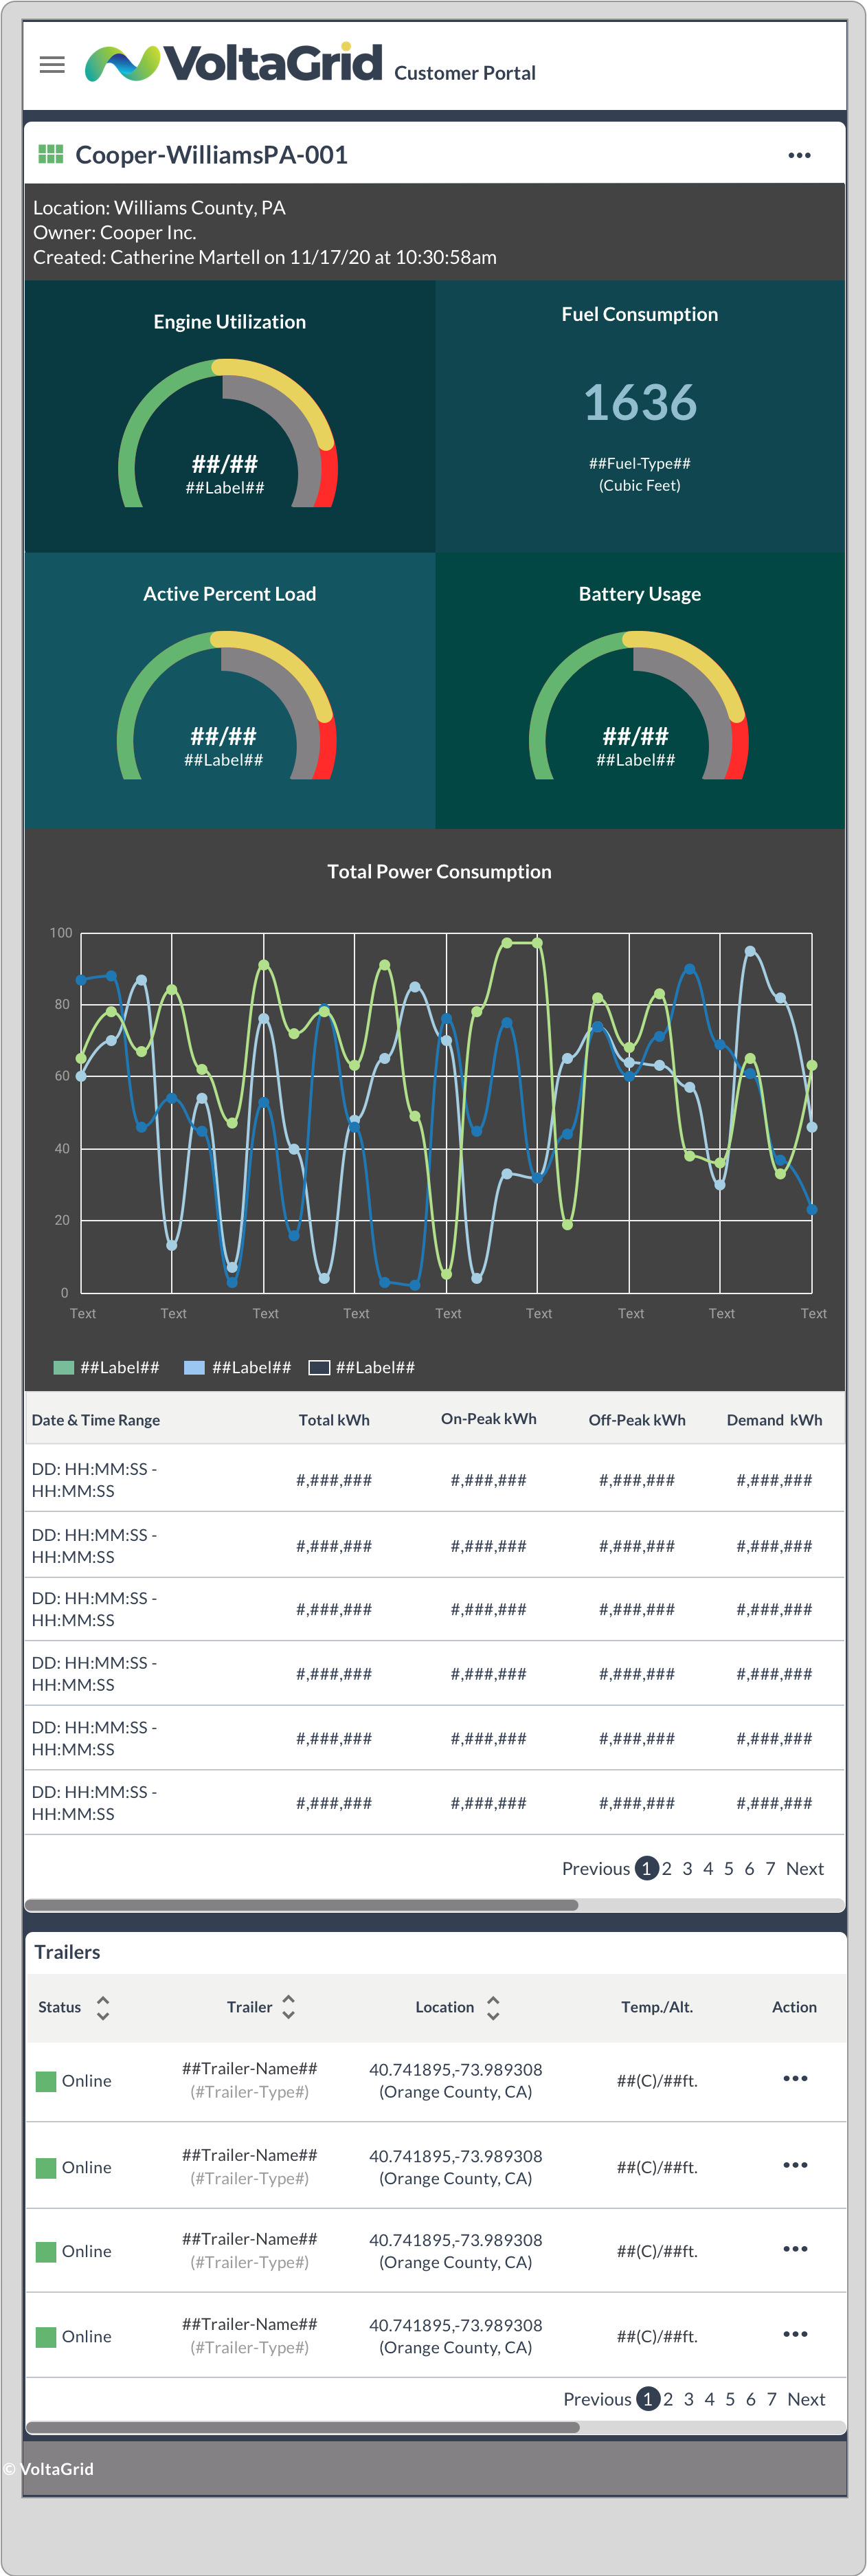Open action menu for fourth trailer row
This screenshot has height=2576, width=867.
[x=795, y=2334]
